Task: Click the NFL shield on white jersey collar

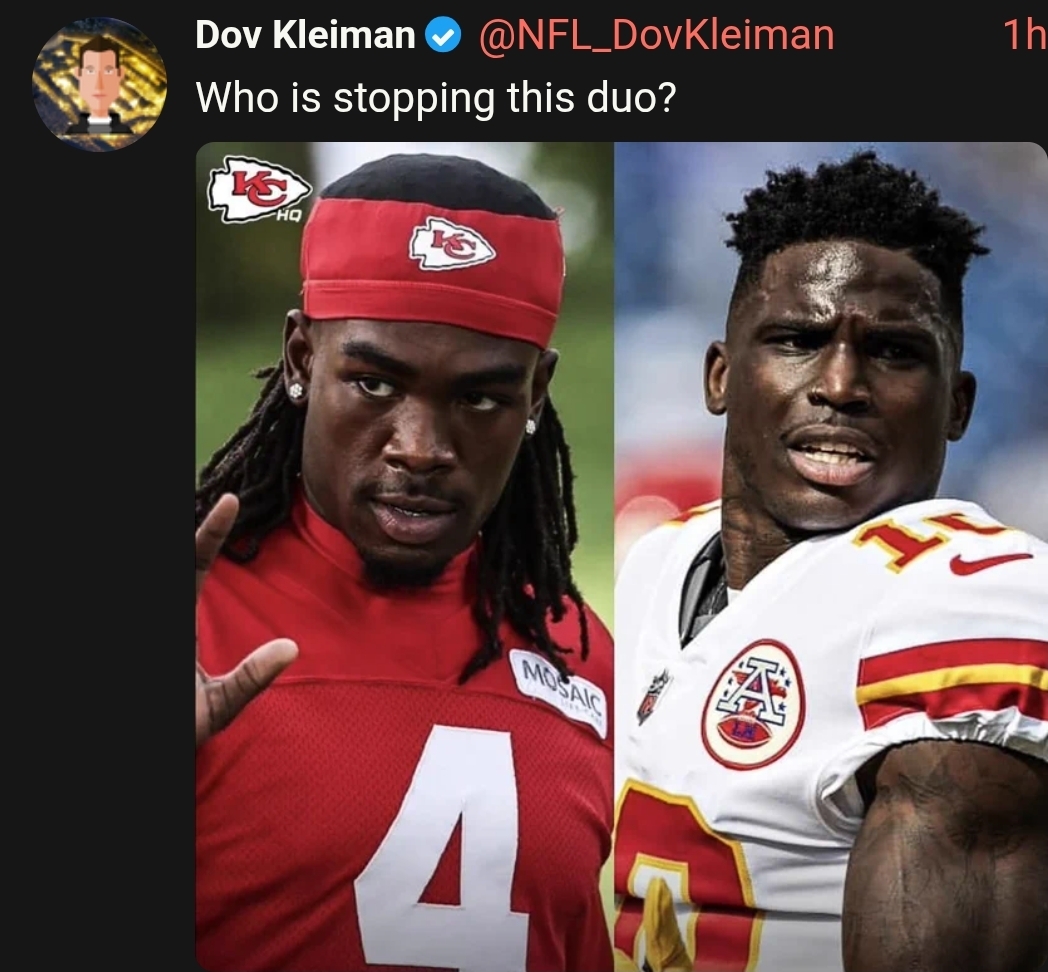Action: 654,696
